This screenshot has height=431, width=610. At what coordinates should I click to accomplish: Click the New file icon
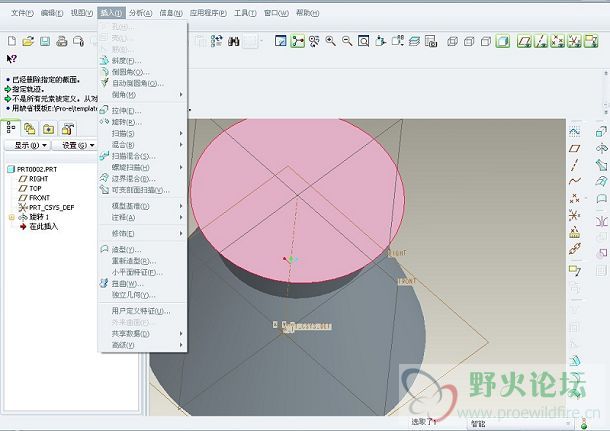[x=12, y=41]
